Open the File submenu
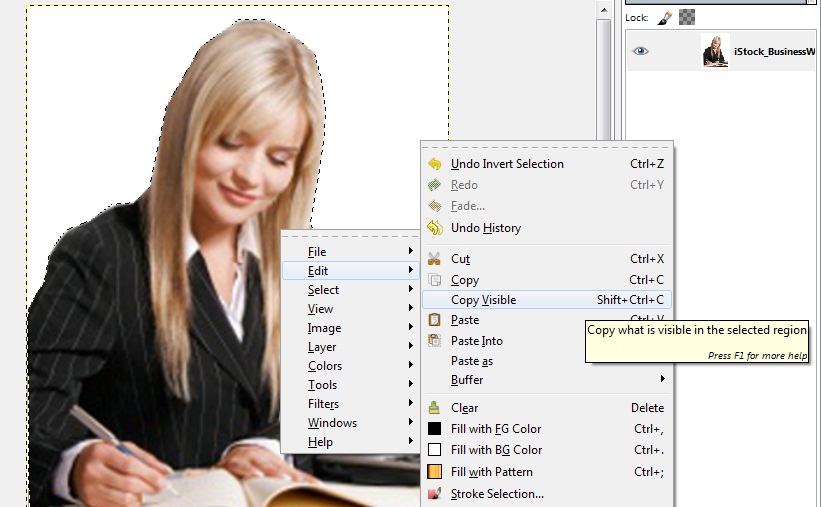Viewport: 821px width, 507px height. (350, 252)
